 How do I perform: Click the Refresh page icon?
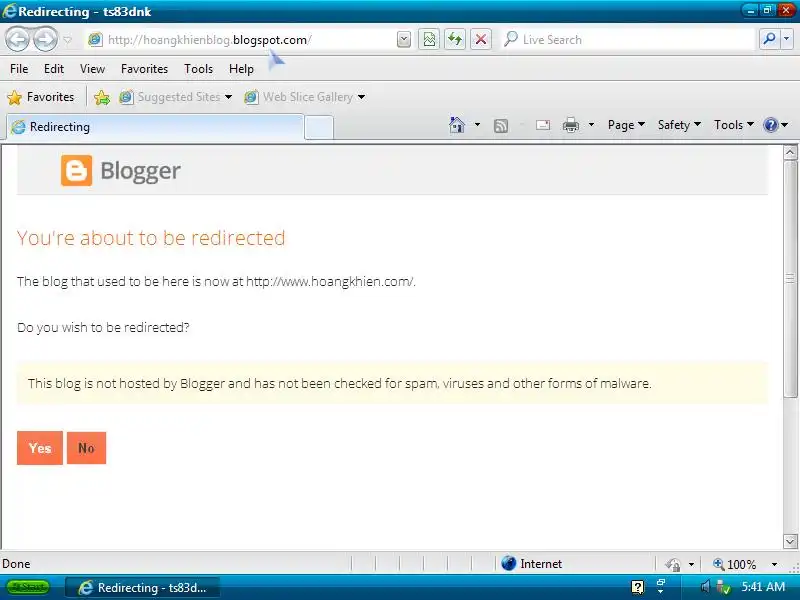(455, 39)
